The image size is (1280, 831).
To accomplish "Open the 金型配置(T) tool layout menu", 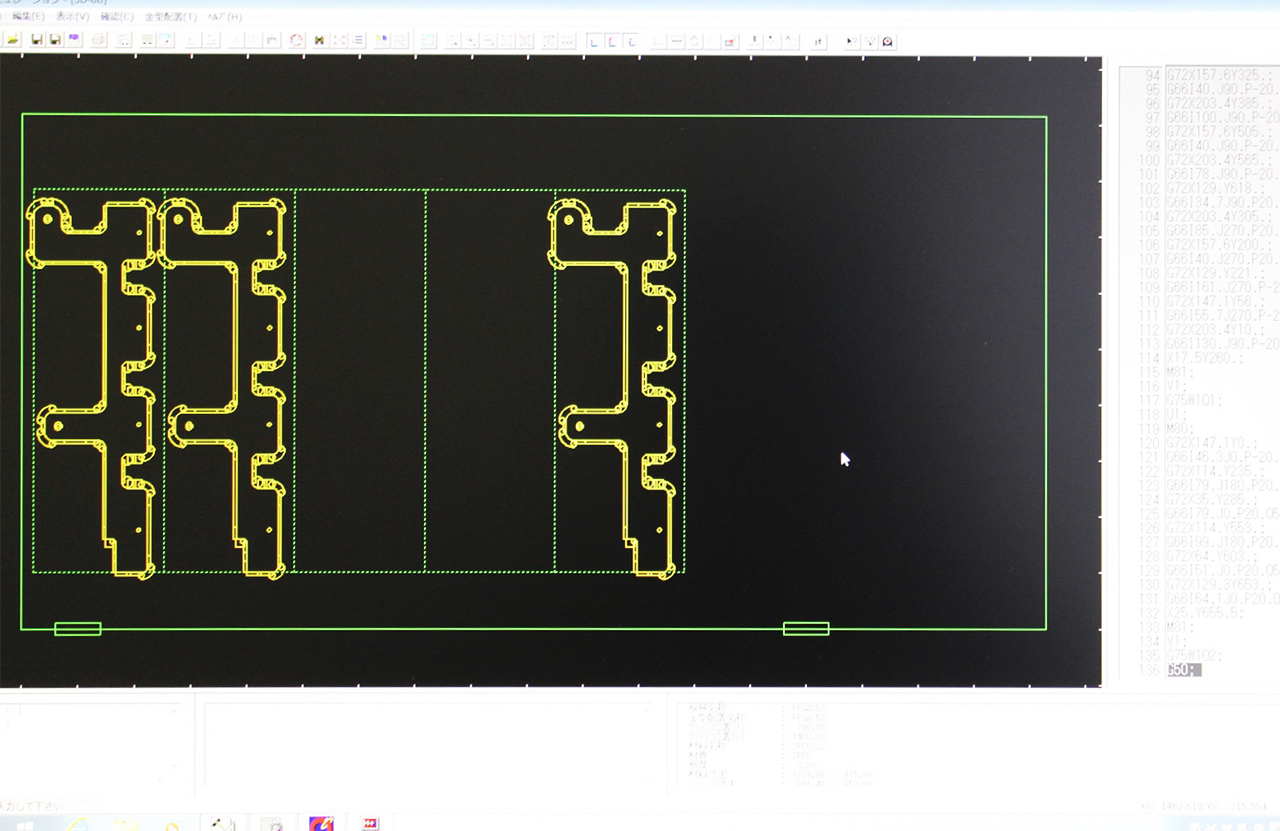I will 170,17.
